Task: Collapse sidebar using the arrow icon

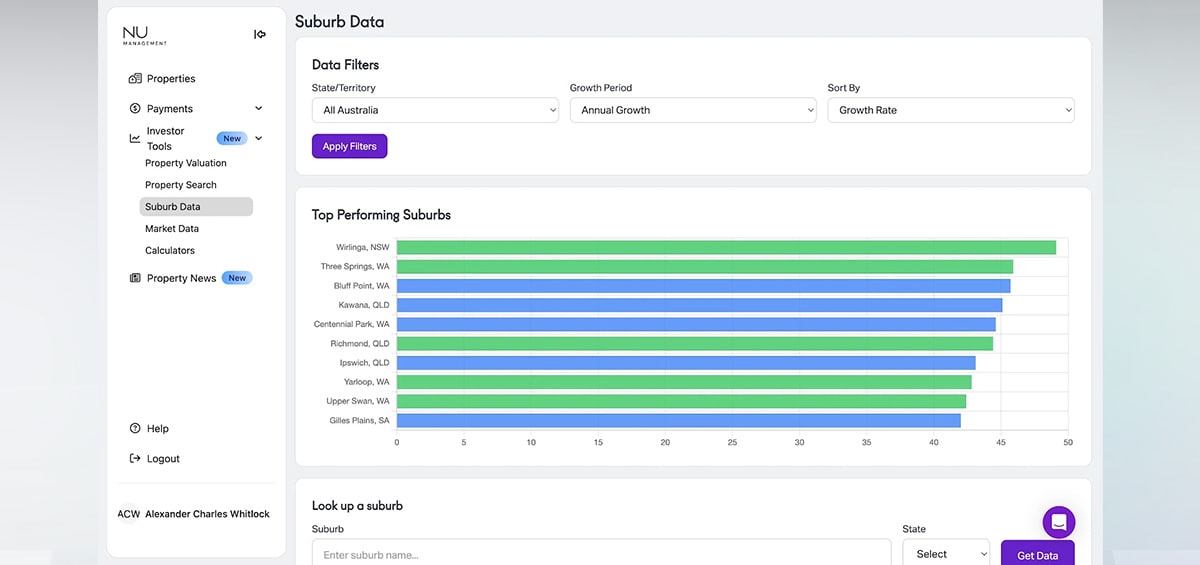Action: click(x=260, y=34)
